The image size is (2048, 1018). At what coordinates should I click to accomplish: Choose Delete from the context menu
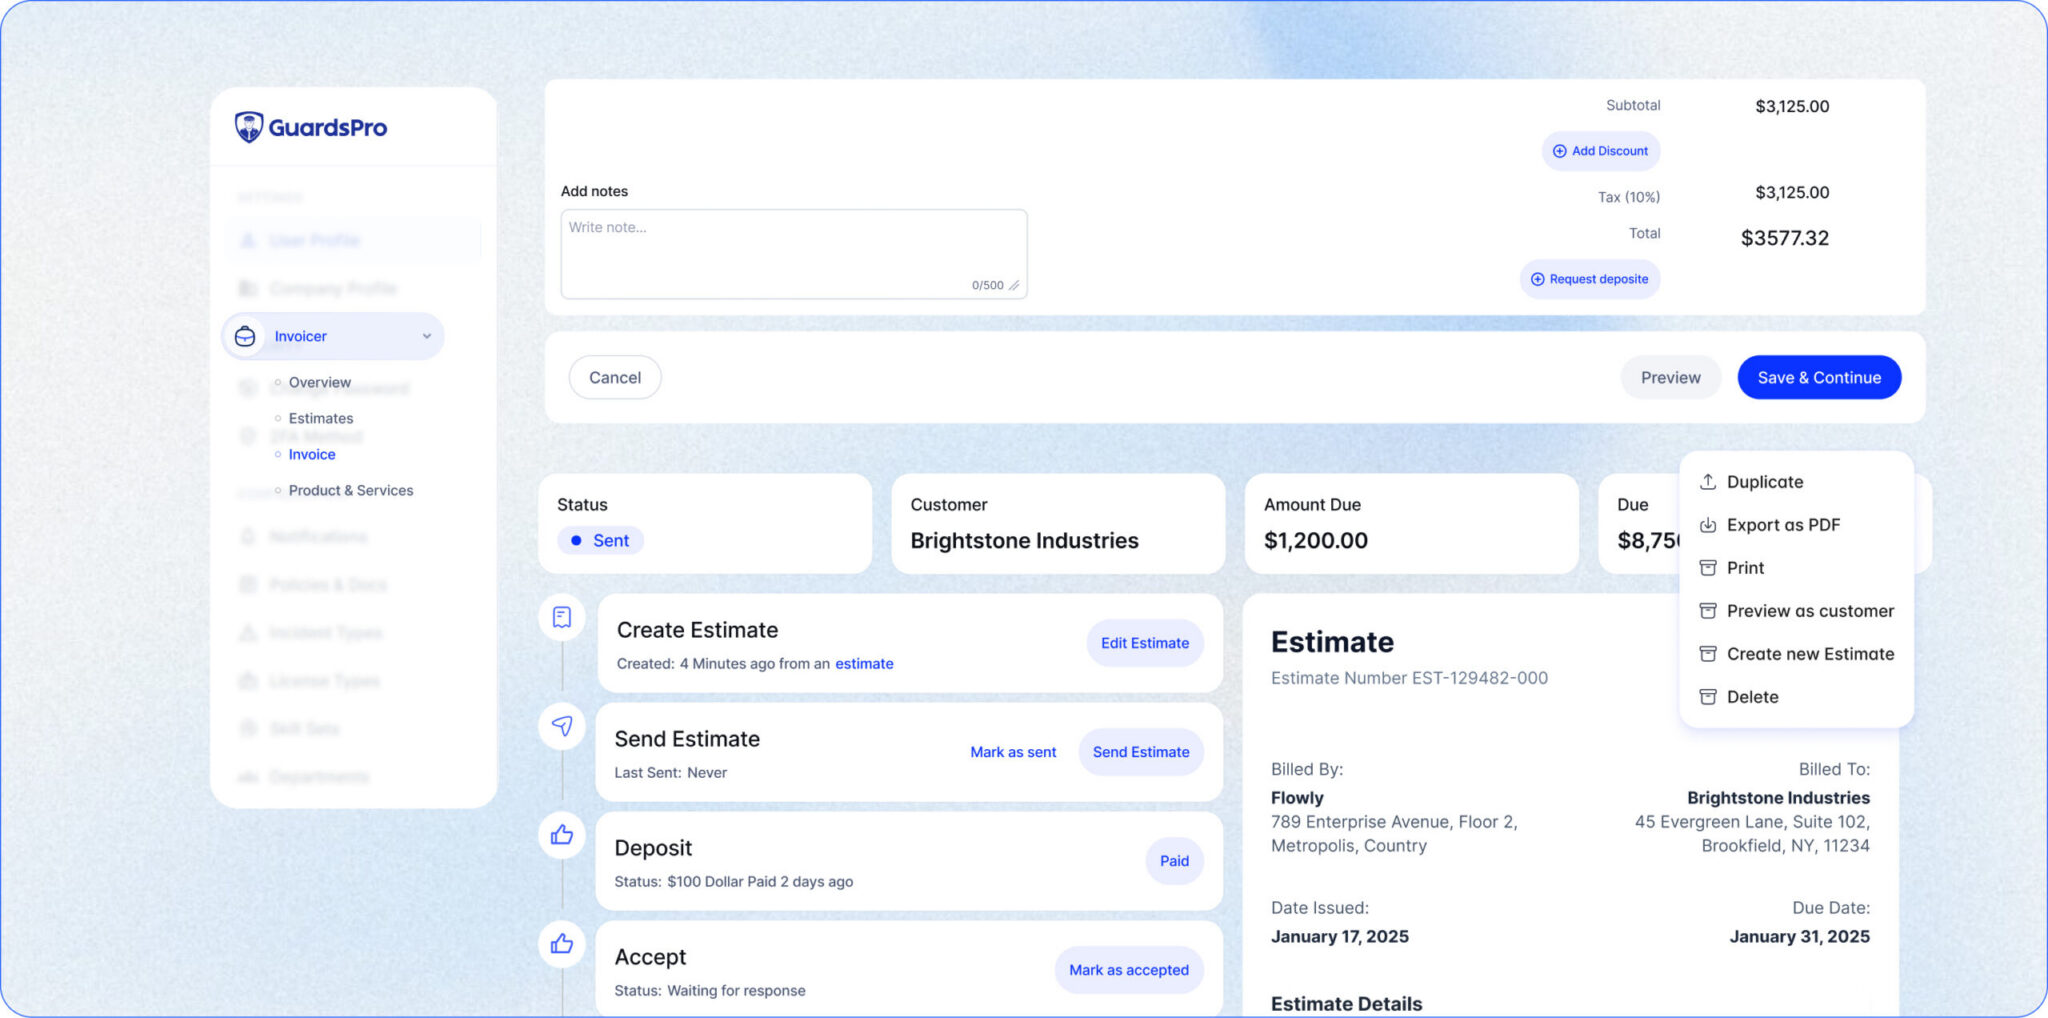pyautogui.click(x=1752, y=697)
